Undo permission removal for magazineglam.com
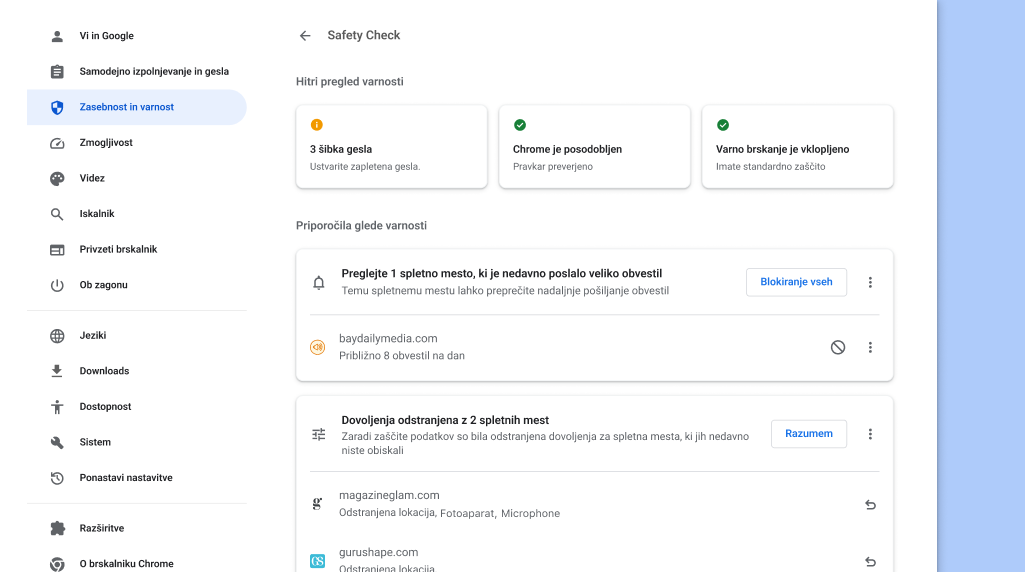 [870, 505]
